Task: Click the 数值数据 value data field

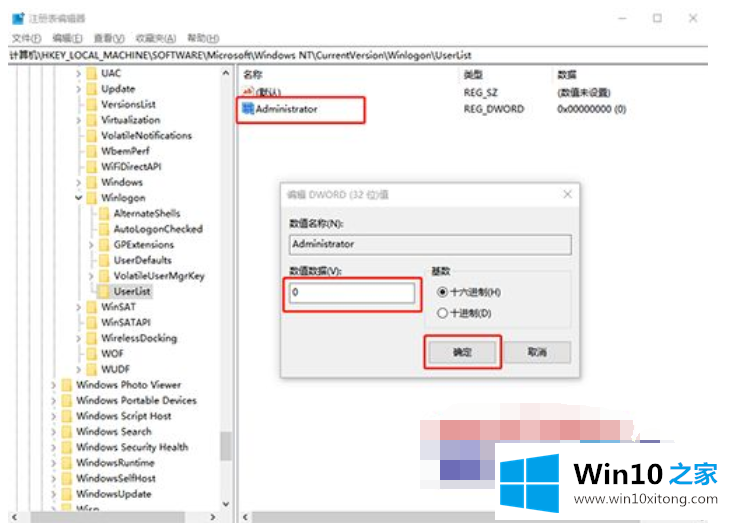Action: pos(351,293)
